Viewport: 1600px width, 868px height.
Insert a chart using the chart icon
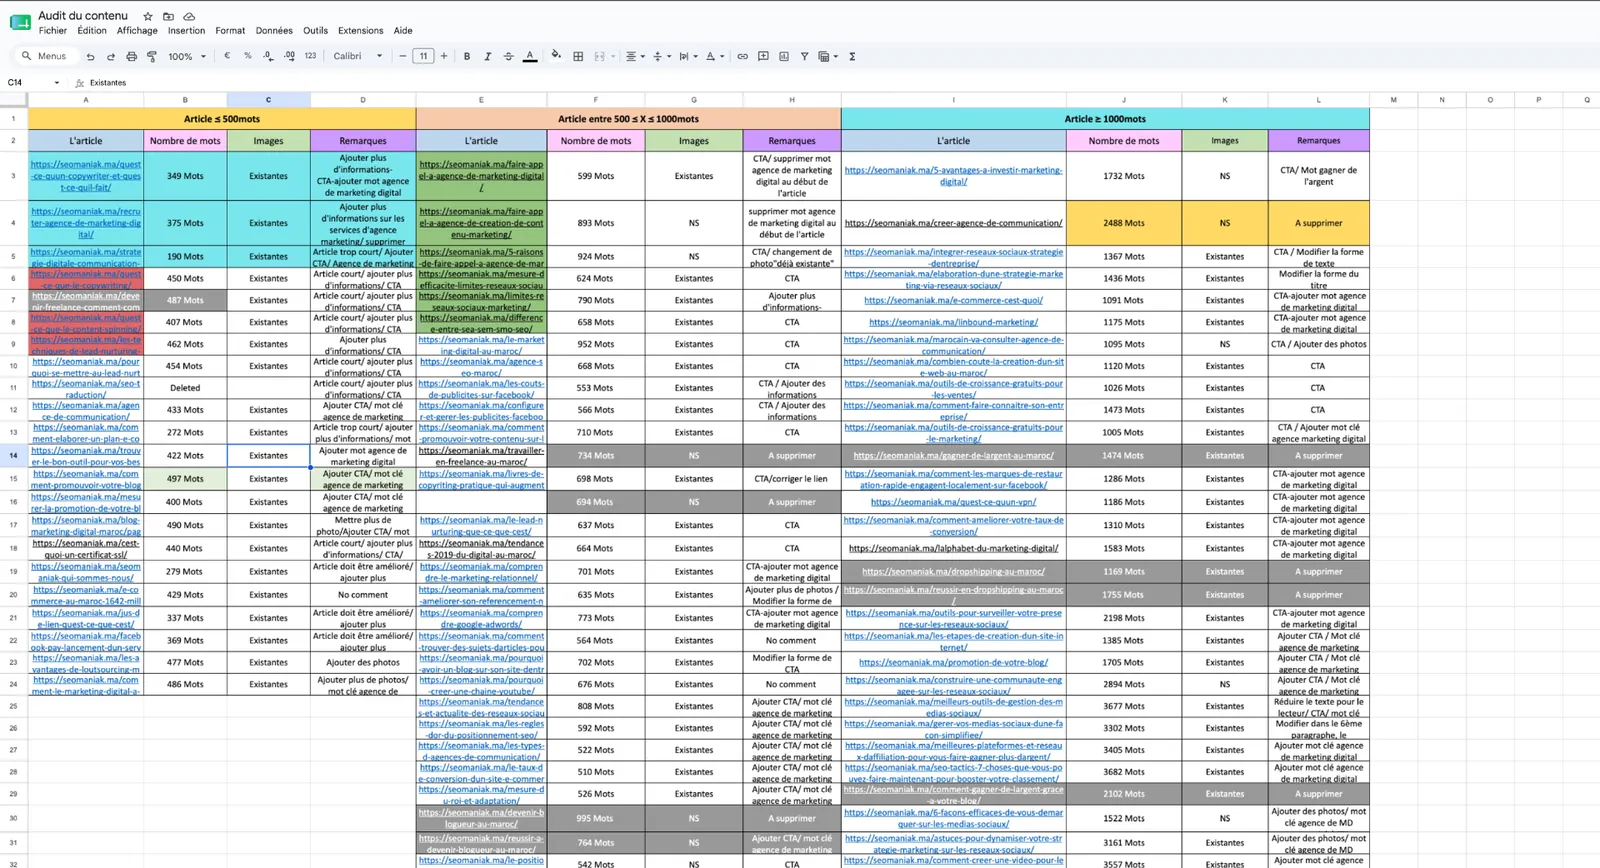(784, 57)
